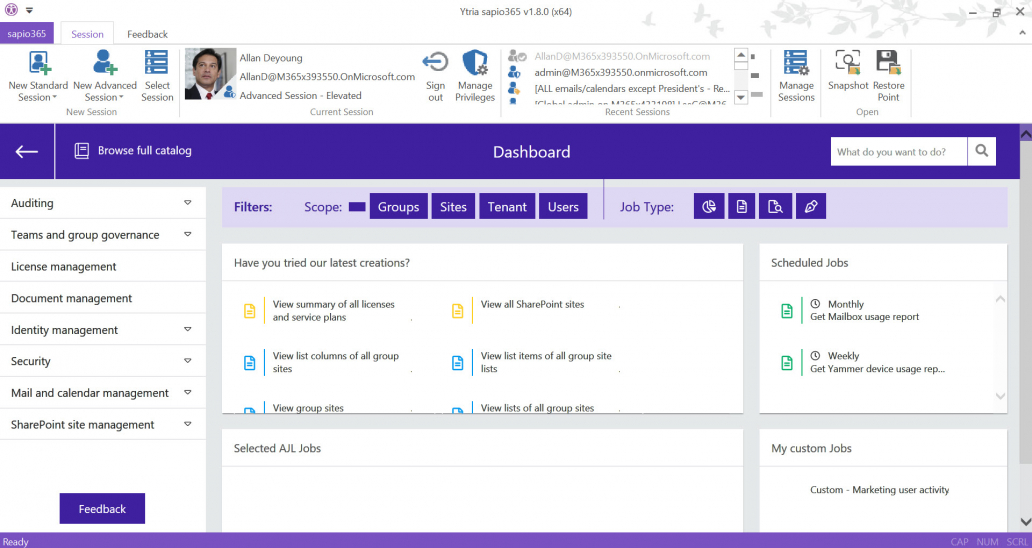Click Scheduled Jobs scroll down chevron
The height and width of the screenshot is (548, 1032).
[1000, 396]
